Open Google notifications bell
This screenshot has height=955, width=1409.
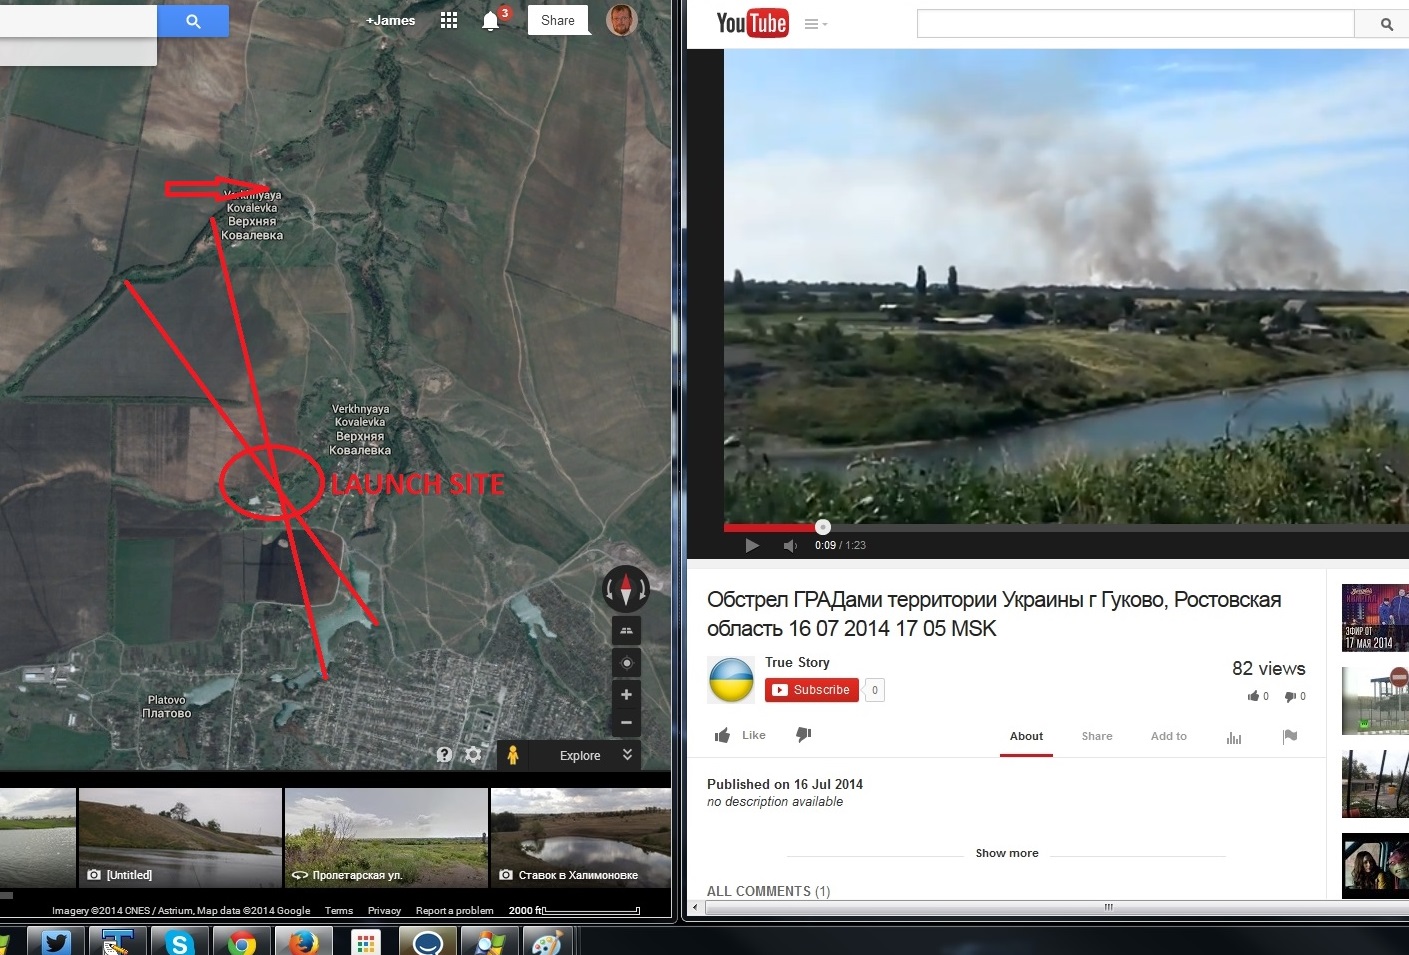point(490,21)
